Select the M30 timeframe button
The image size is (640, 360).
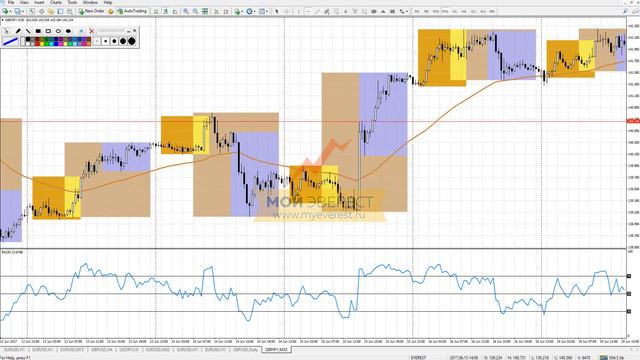point(445,11)
